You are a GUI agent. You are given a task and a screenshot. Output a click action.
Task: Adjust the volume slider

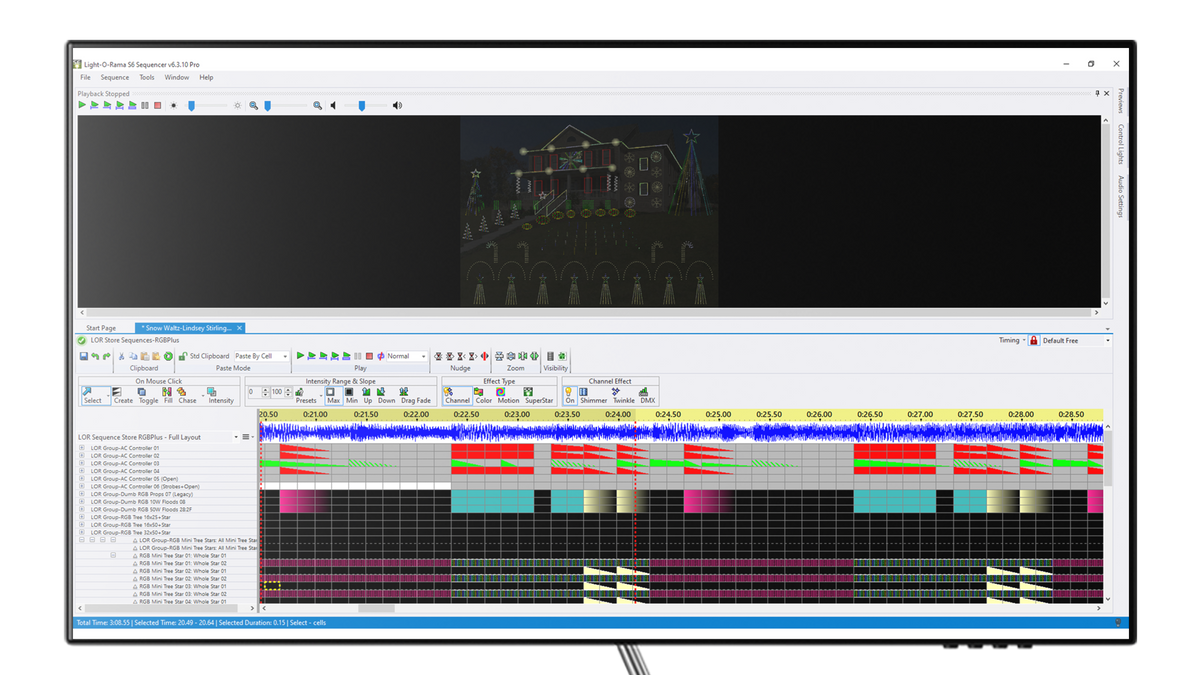tap(362, 105)
